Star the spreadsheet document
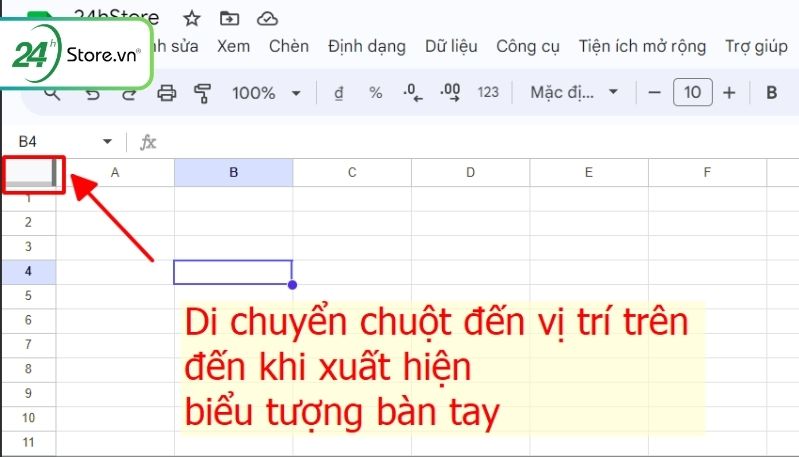The height and width of the screenshot is (457, 799). click(192, 19)
